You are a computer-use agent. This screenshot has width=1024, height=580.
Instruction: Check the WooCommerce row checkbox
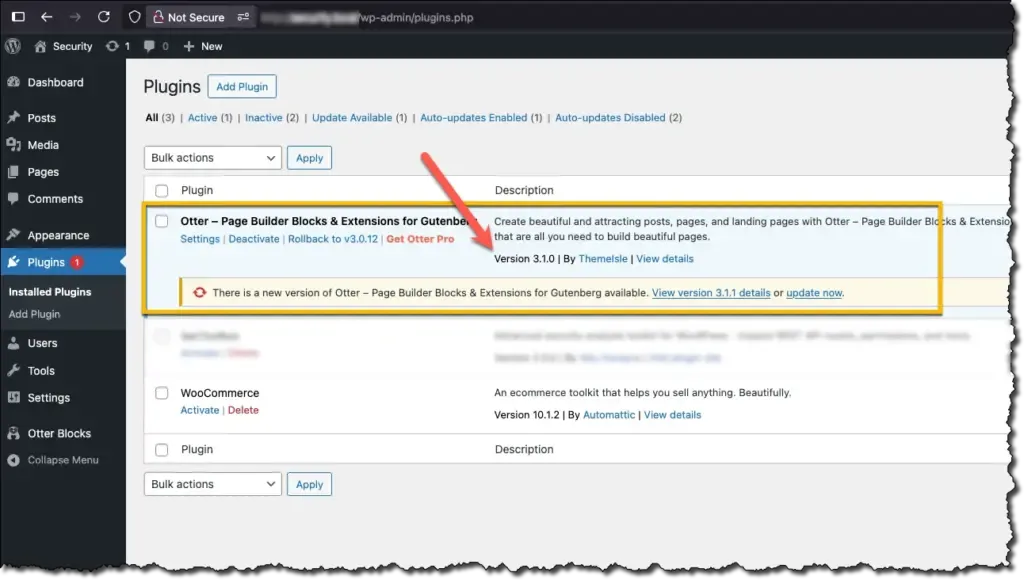[161, 393]
